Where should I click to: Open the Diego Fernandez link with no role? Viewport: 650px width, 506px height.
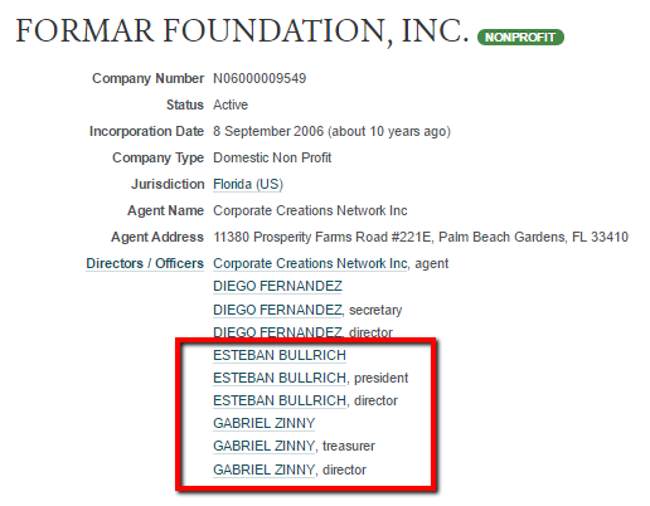(x=277, y=287)
